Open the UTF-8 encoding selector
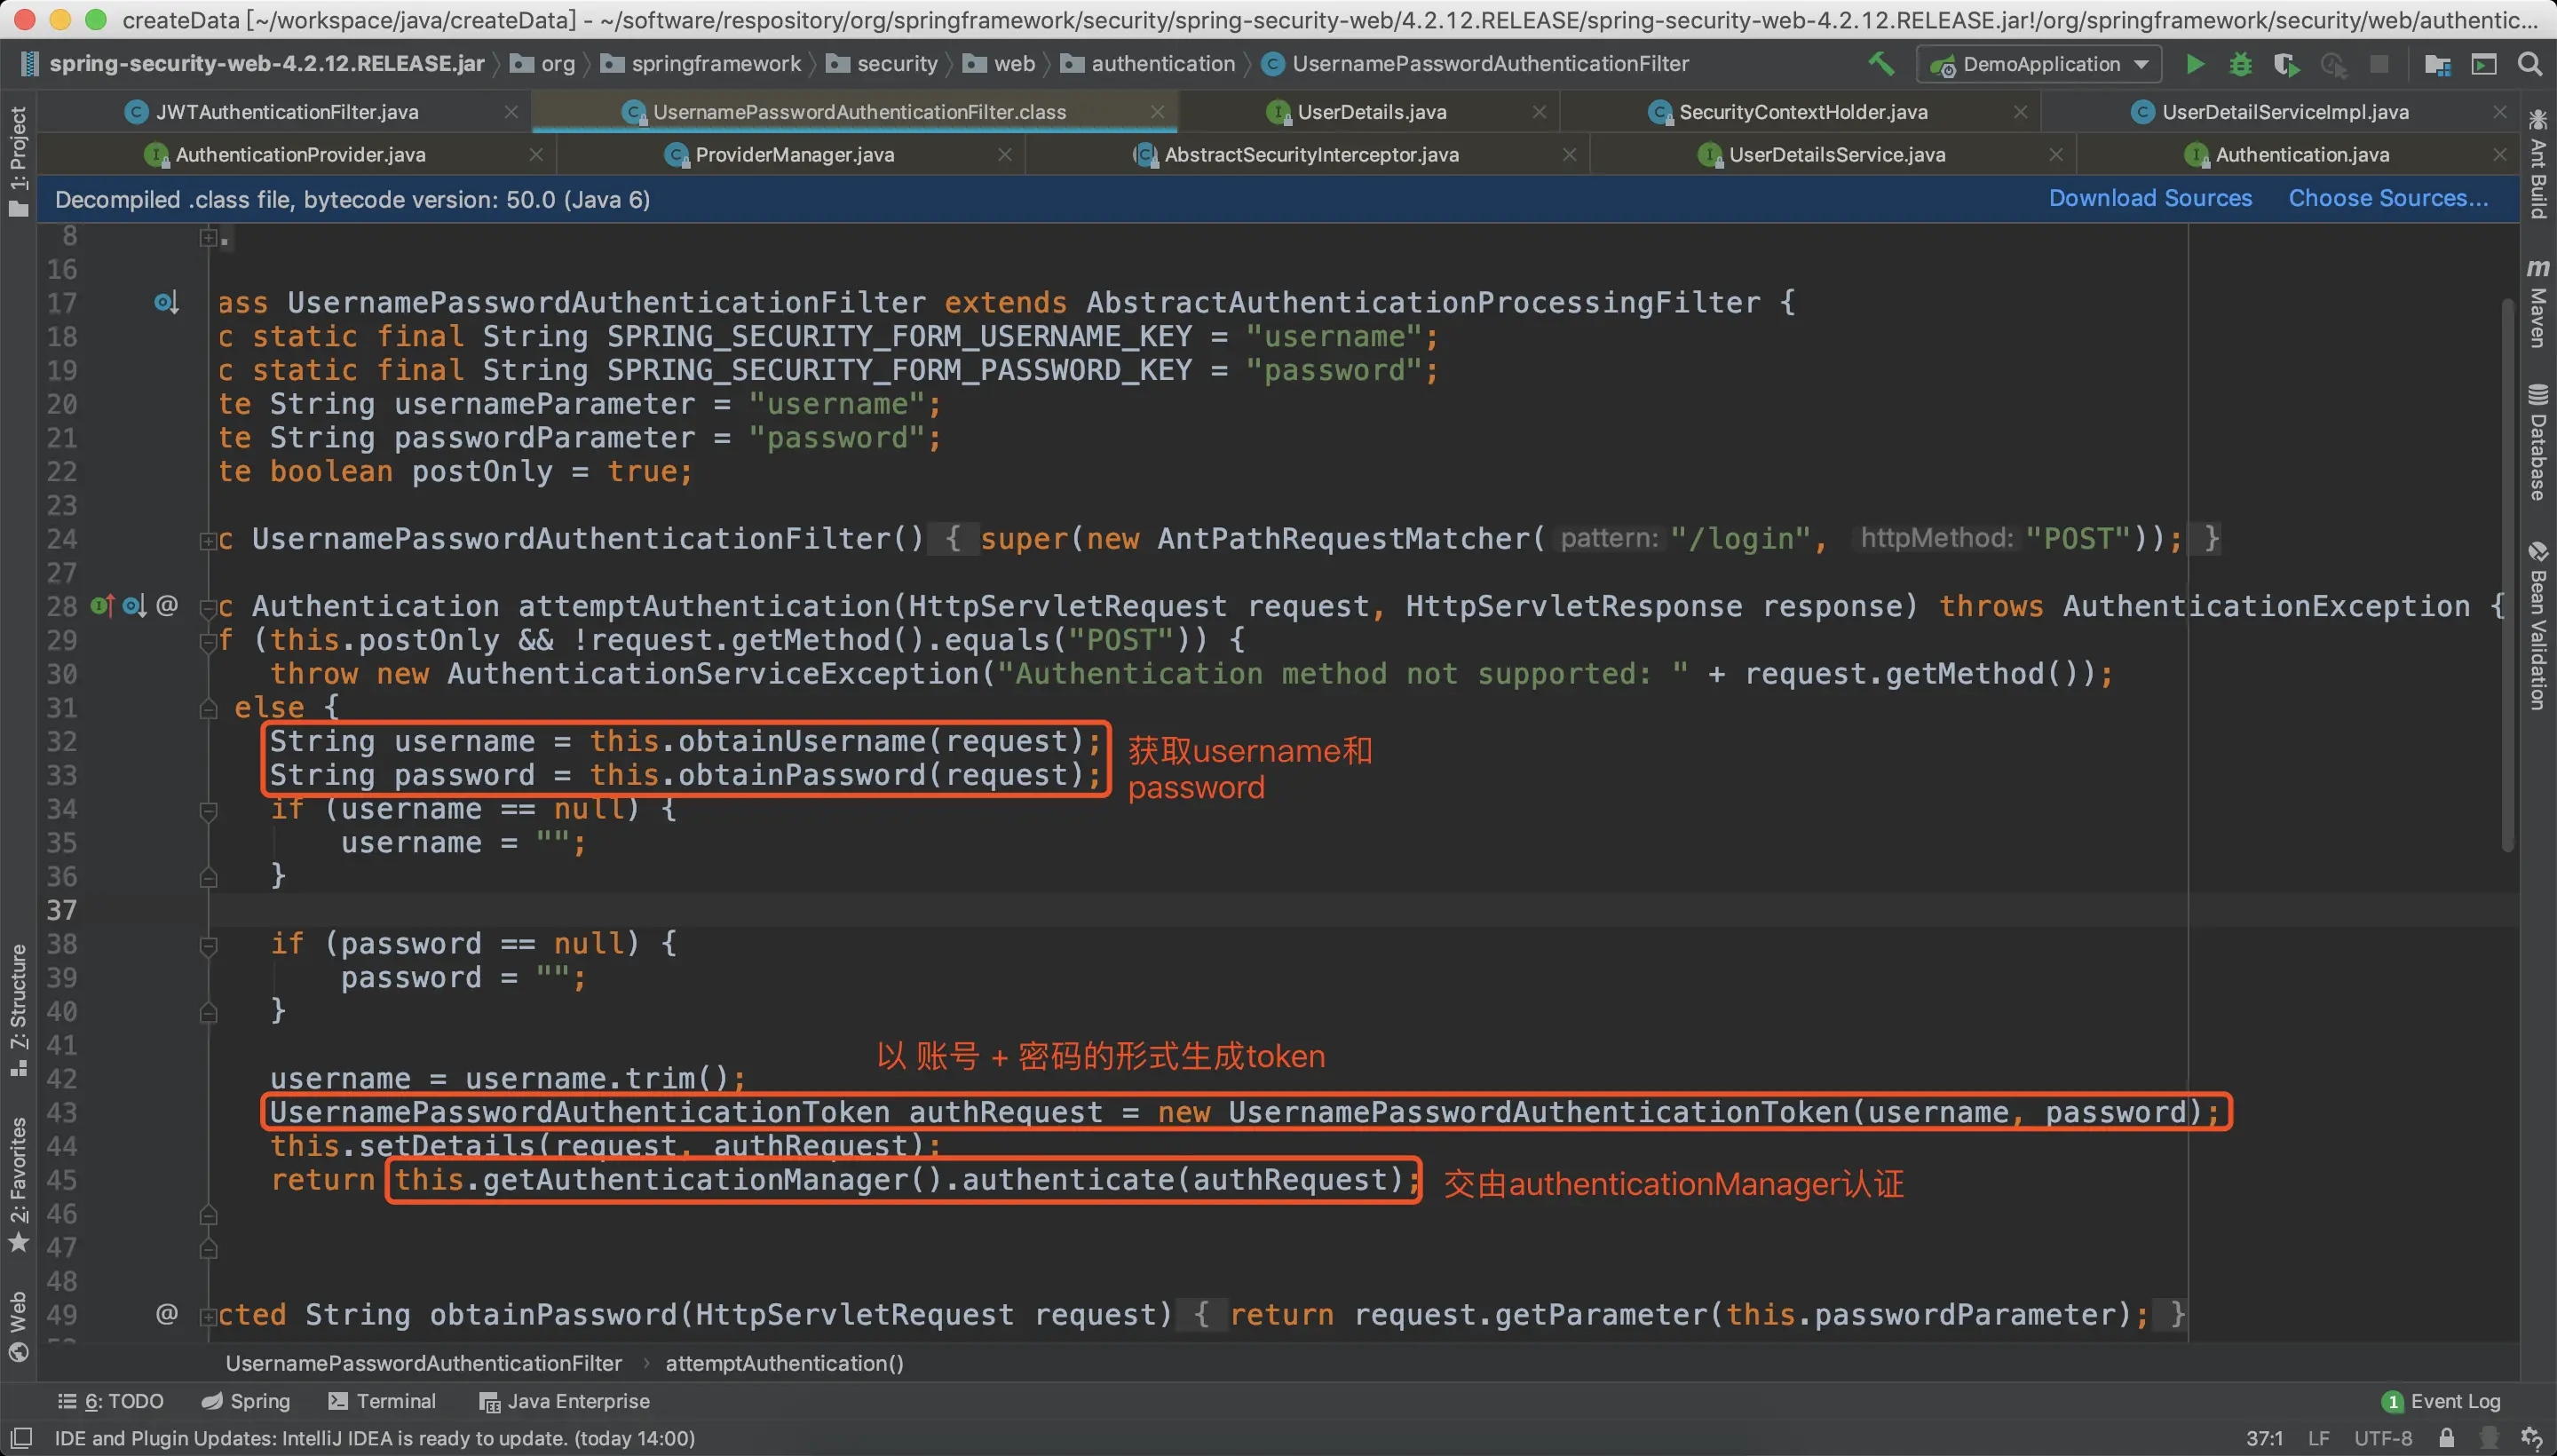Viewport: 2557px width, 1456px height. point(2382,1438)
